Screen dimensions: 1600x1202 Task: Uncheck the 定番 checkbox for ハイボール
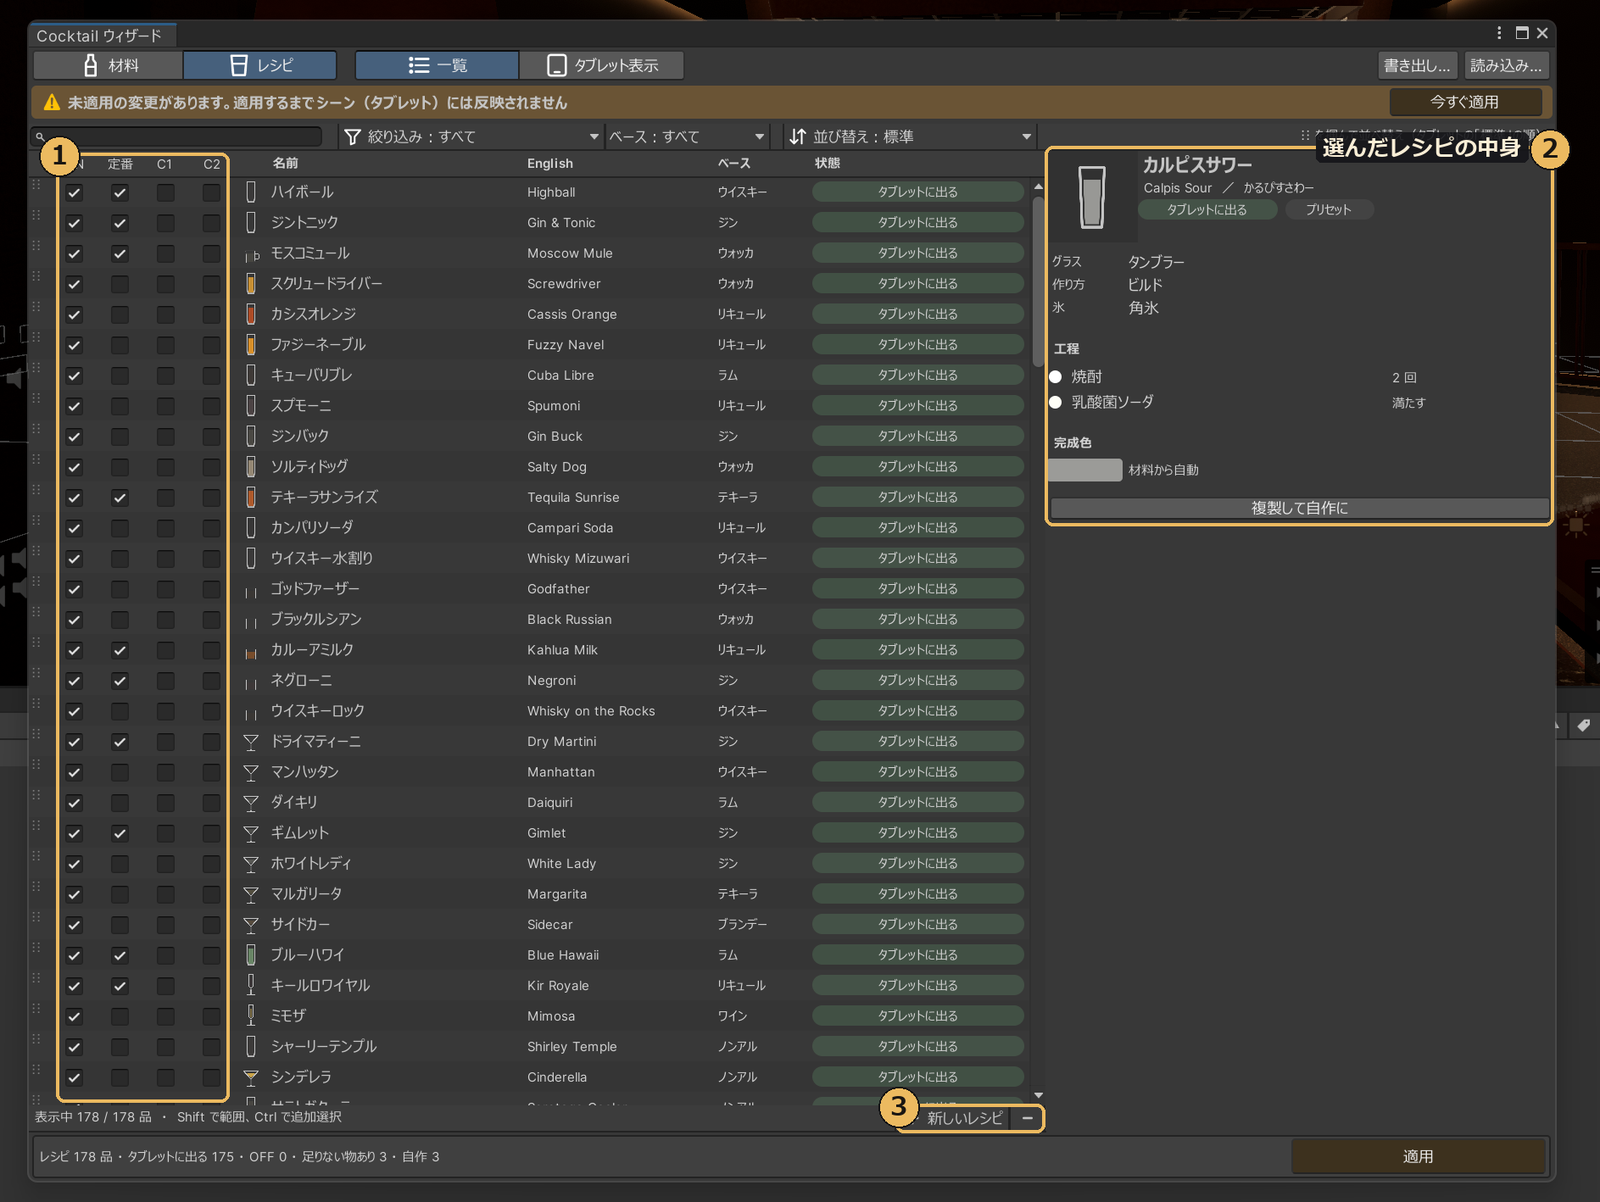point(120,193)
